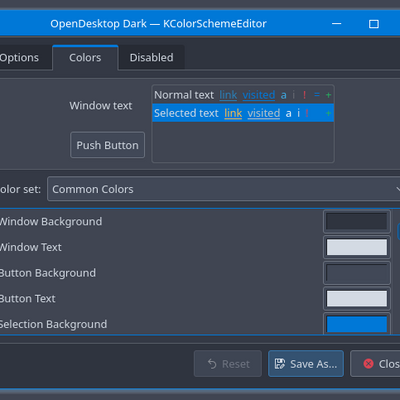Click the Reset button
This screenshot has width=400, height=400.
[228, 364]
